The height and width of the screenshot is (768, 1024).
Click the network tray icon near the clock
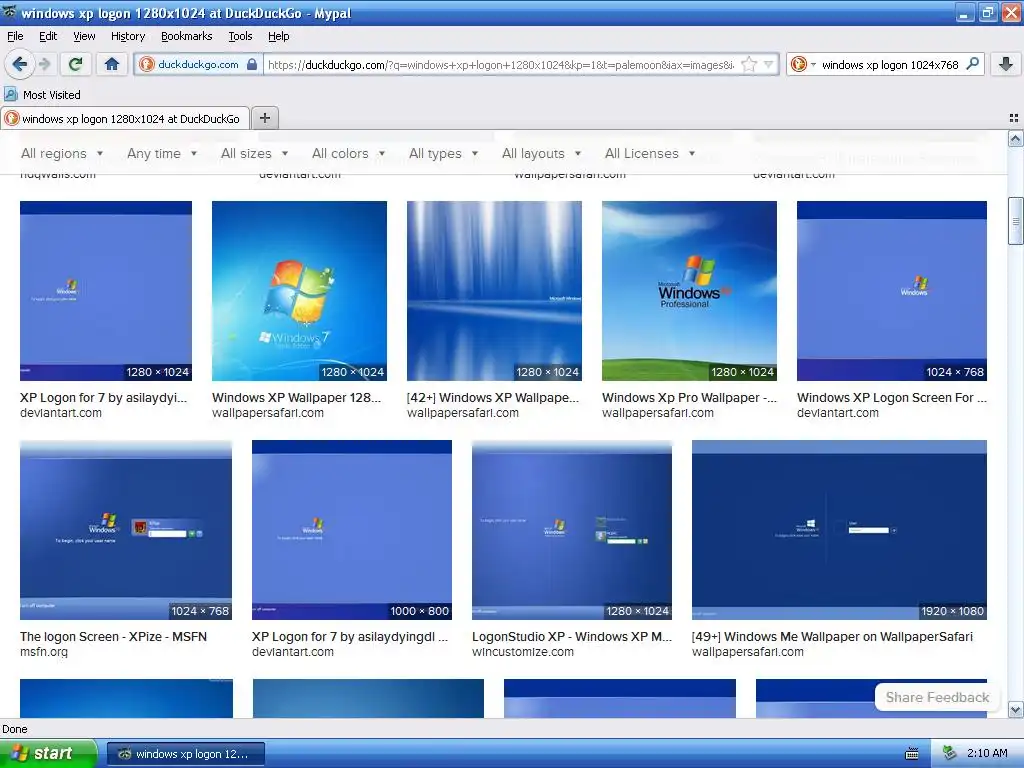pos(950,753)
